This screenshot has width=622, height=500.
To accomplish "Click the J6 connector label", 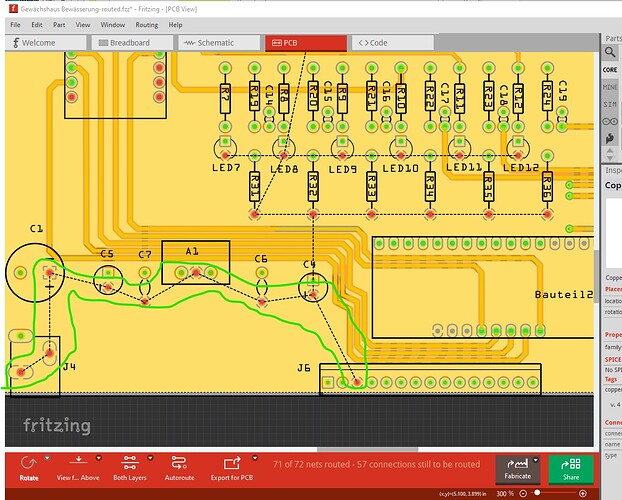I will pos(304,368).
